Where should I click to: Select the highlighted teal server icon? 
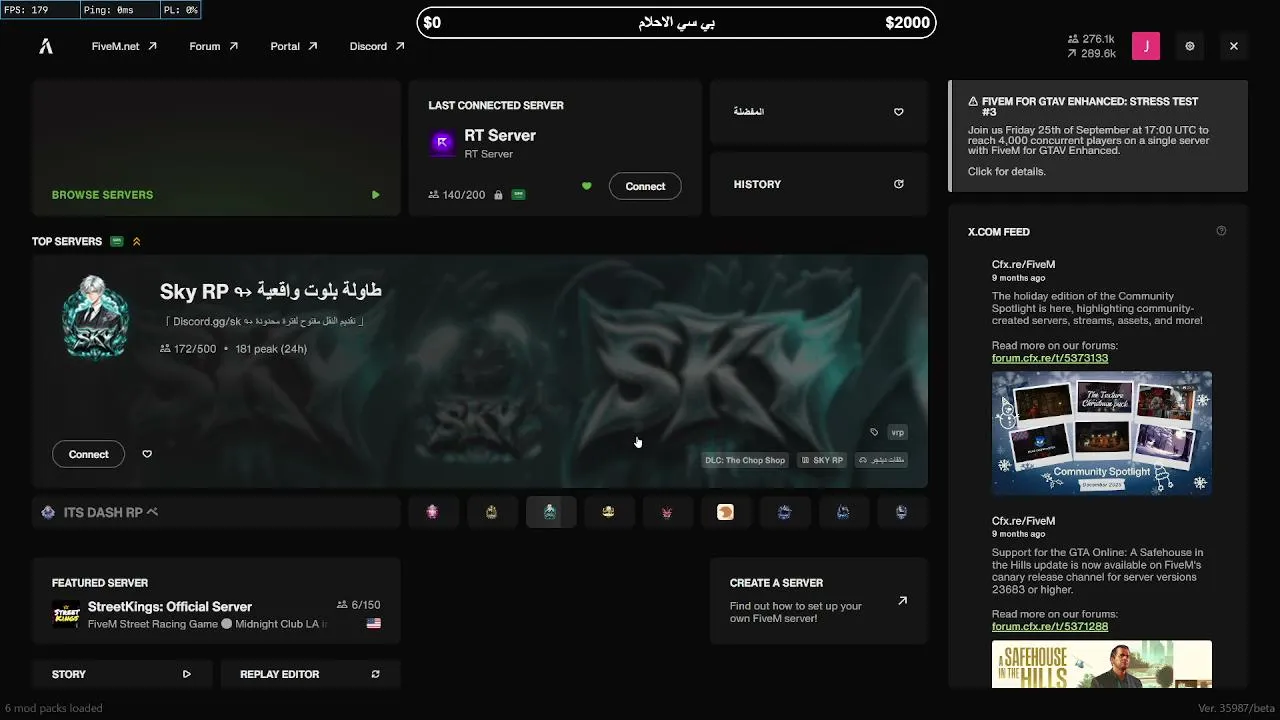pos(550,512)
